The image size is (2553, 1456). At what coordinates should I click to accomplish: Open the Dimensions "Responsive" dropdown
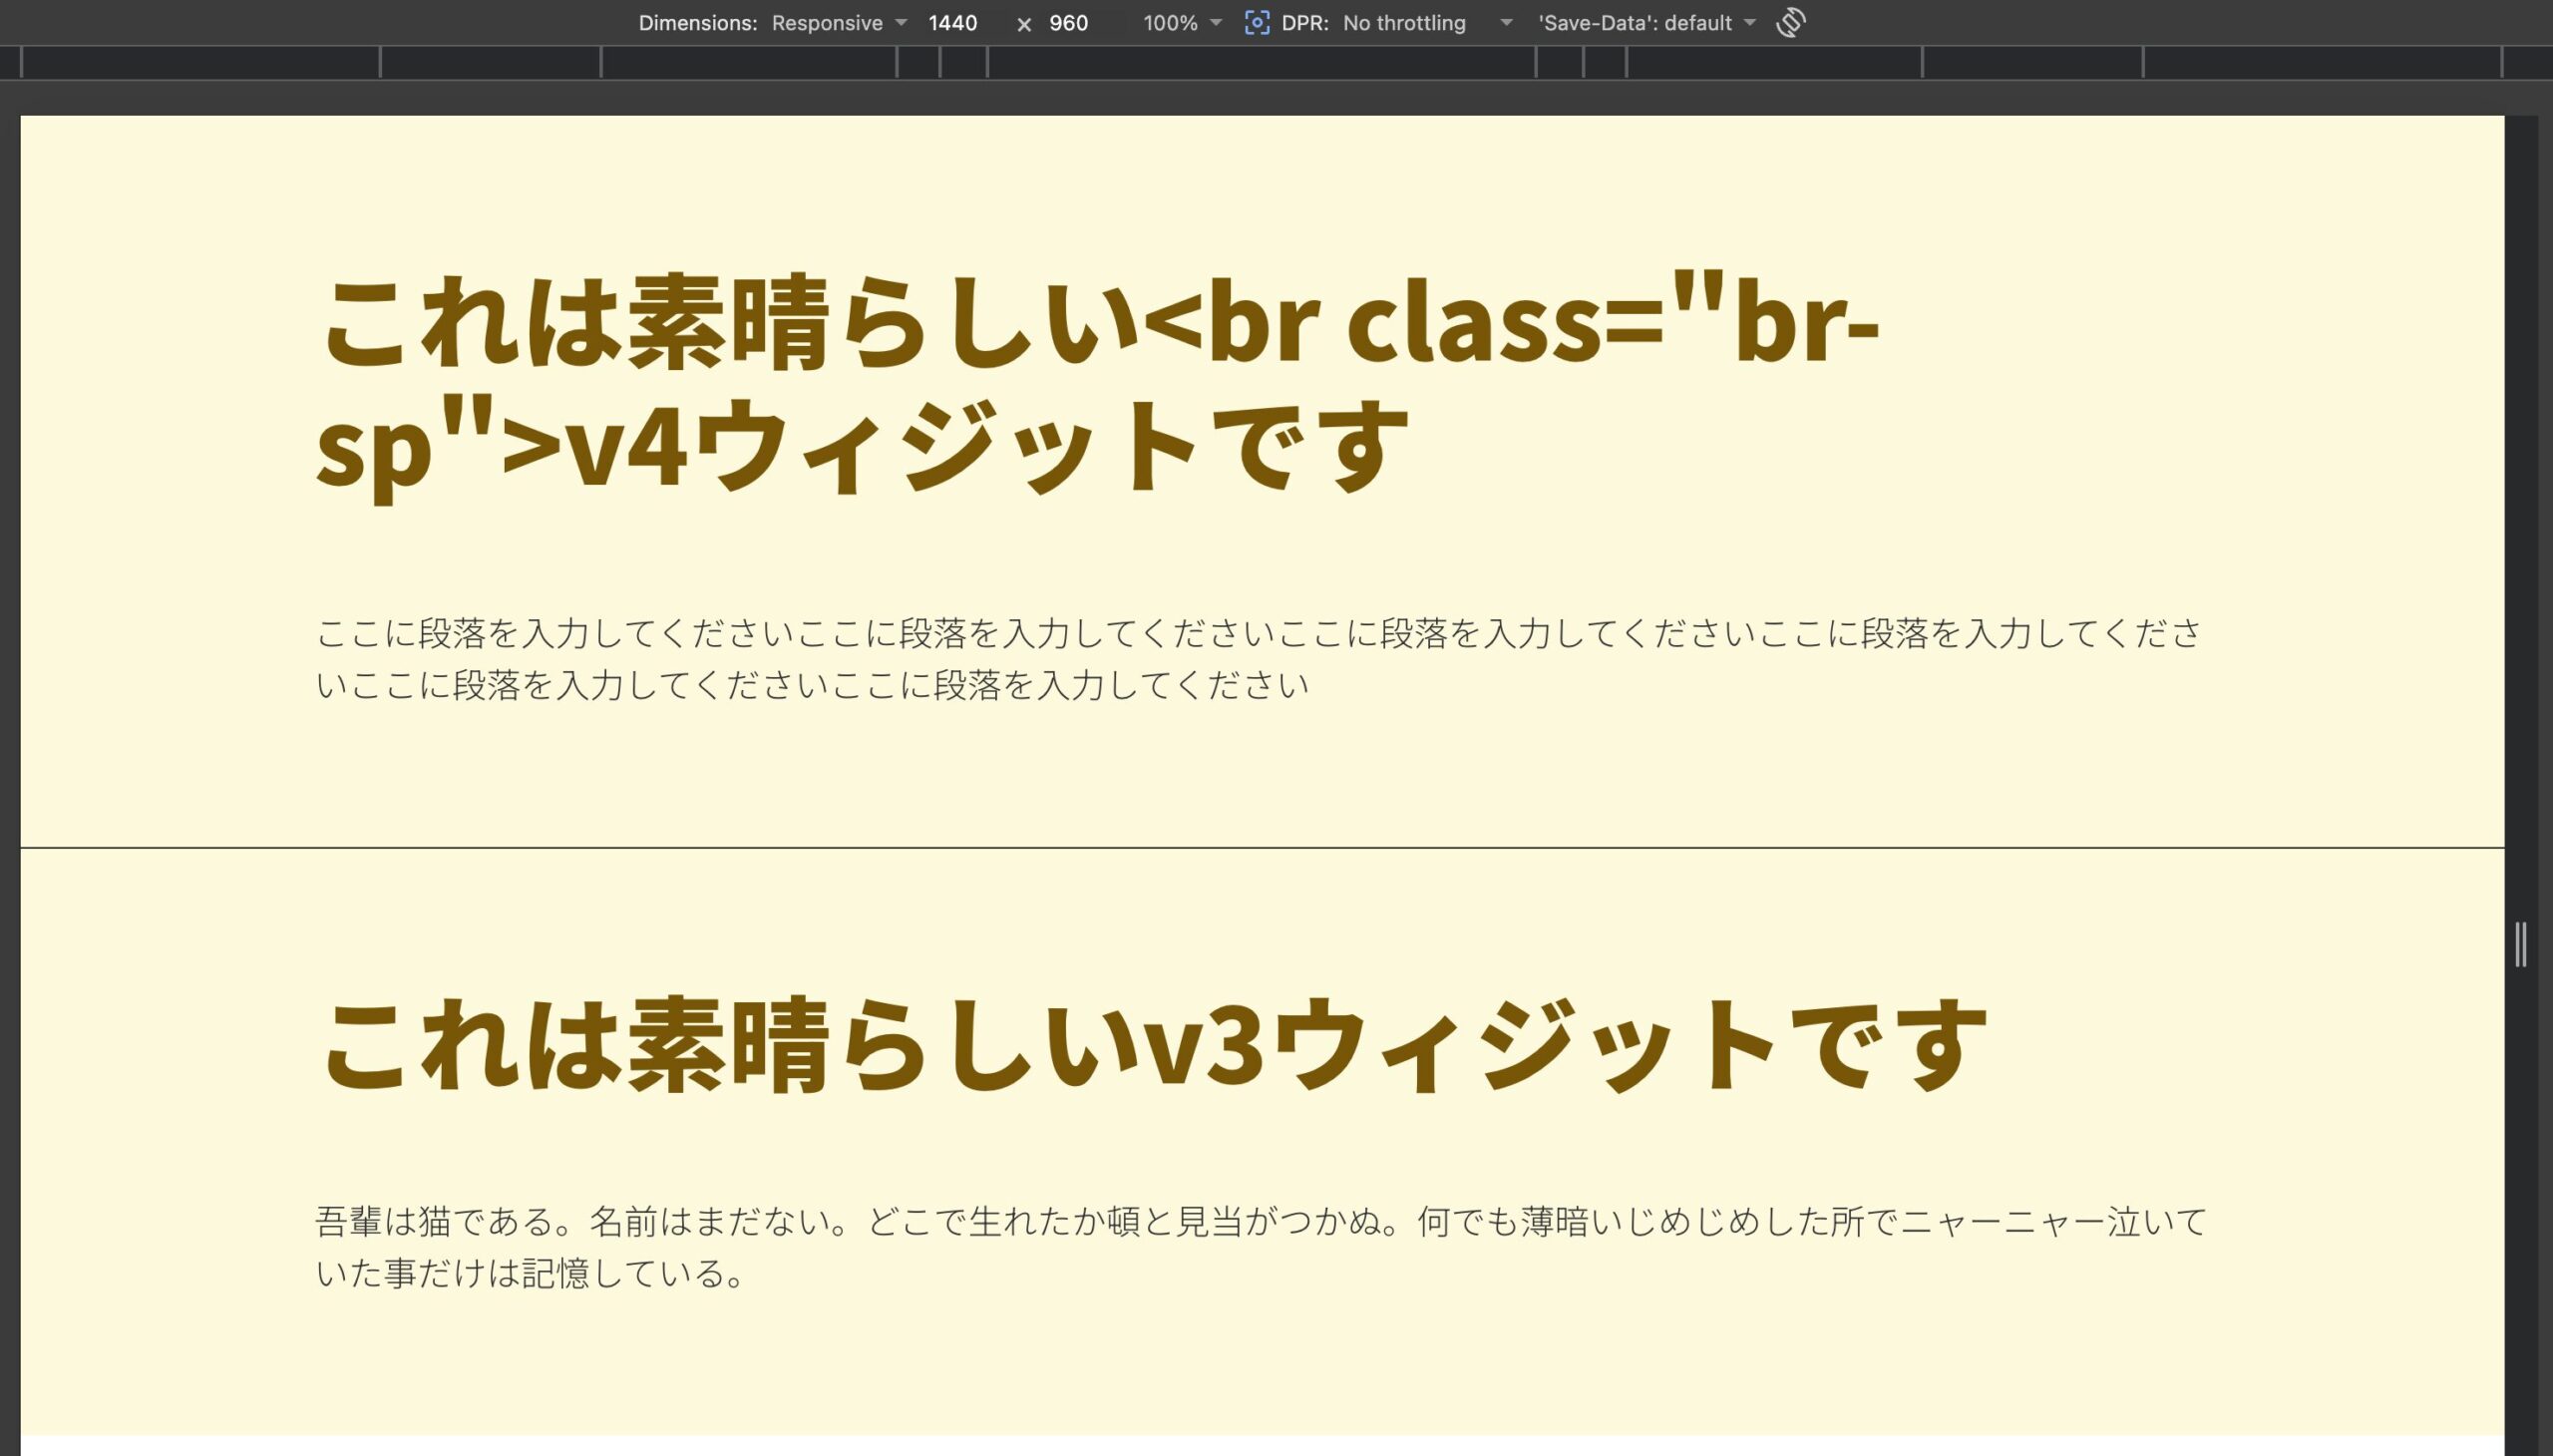pyautogui.click(x=826, y=22)
